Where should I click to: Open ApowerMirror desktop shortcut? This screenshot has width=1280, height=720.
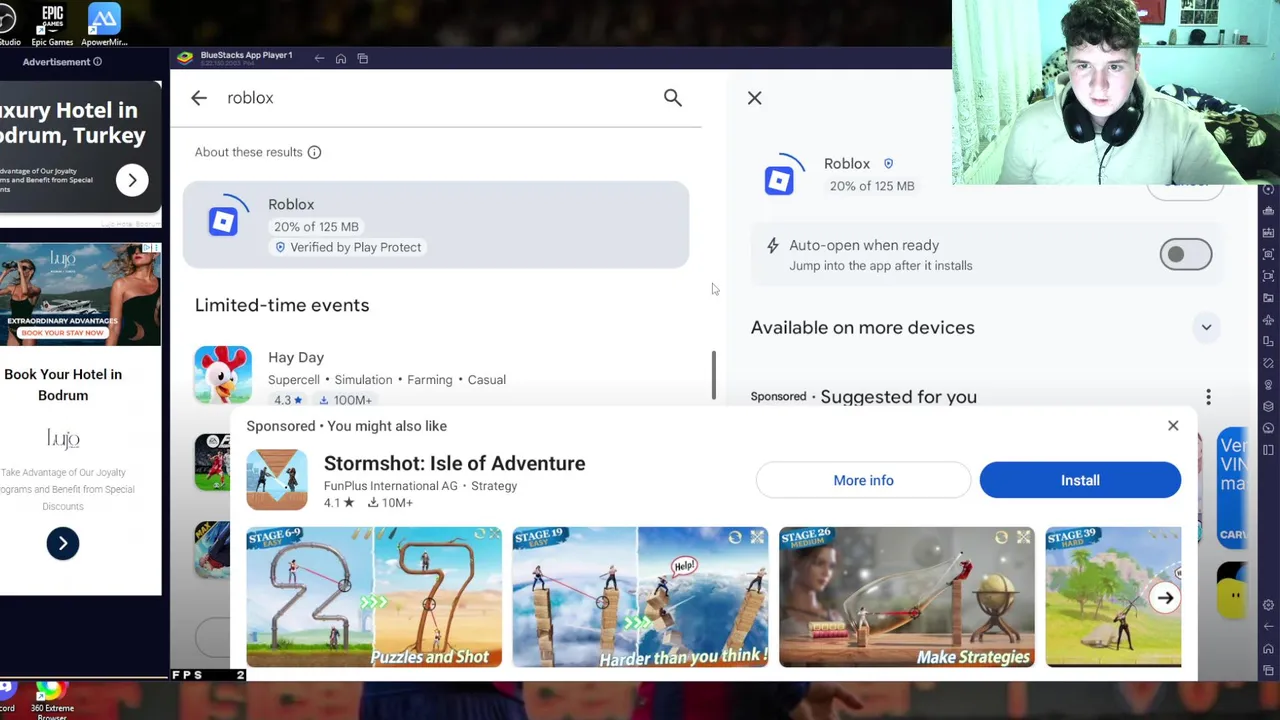(x=104, y=24)
